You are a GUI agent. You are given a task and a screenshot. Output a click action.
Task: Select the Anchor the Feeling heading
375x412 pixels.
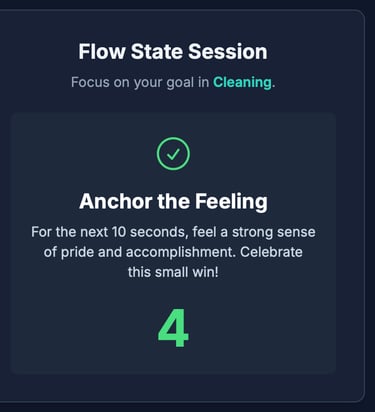173,201
